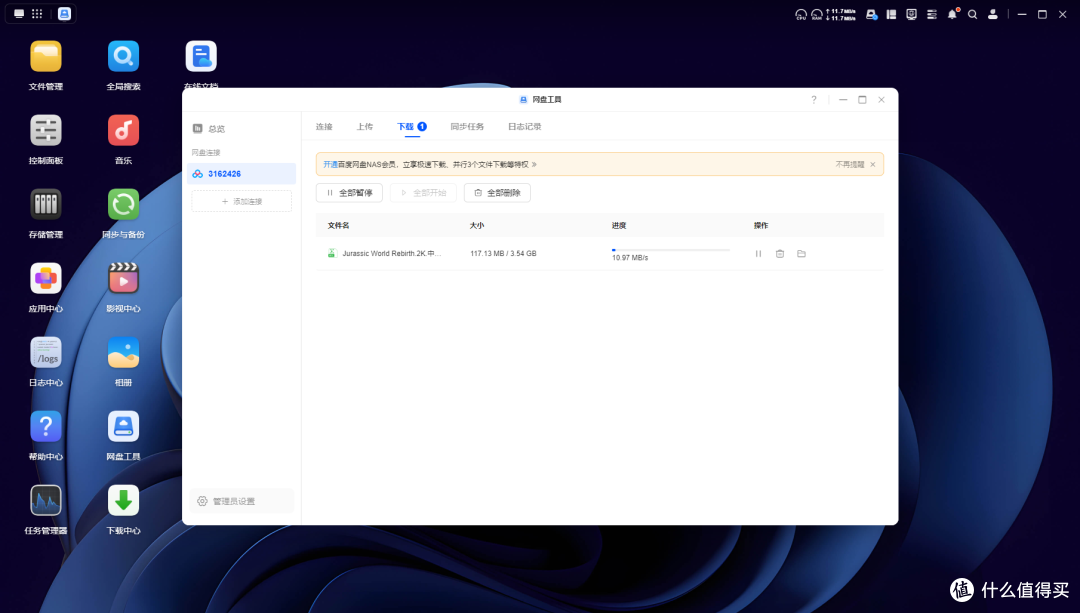
Task: Click the 10.97 MB/s speed text
Action: tap(630, 258)
